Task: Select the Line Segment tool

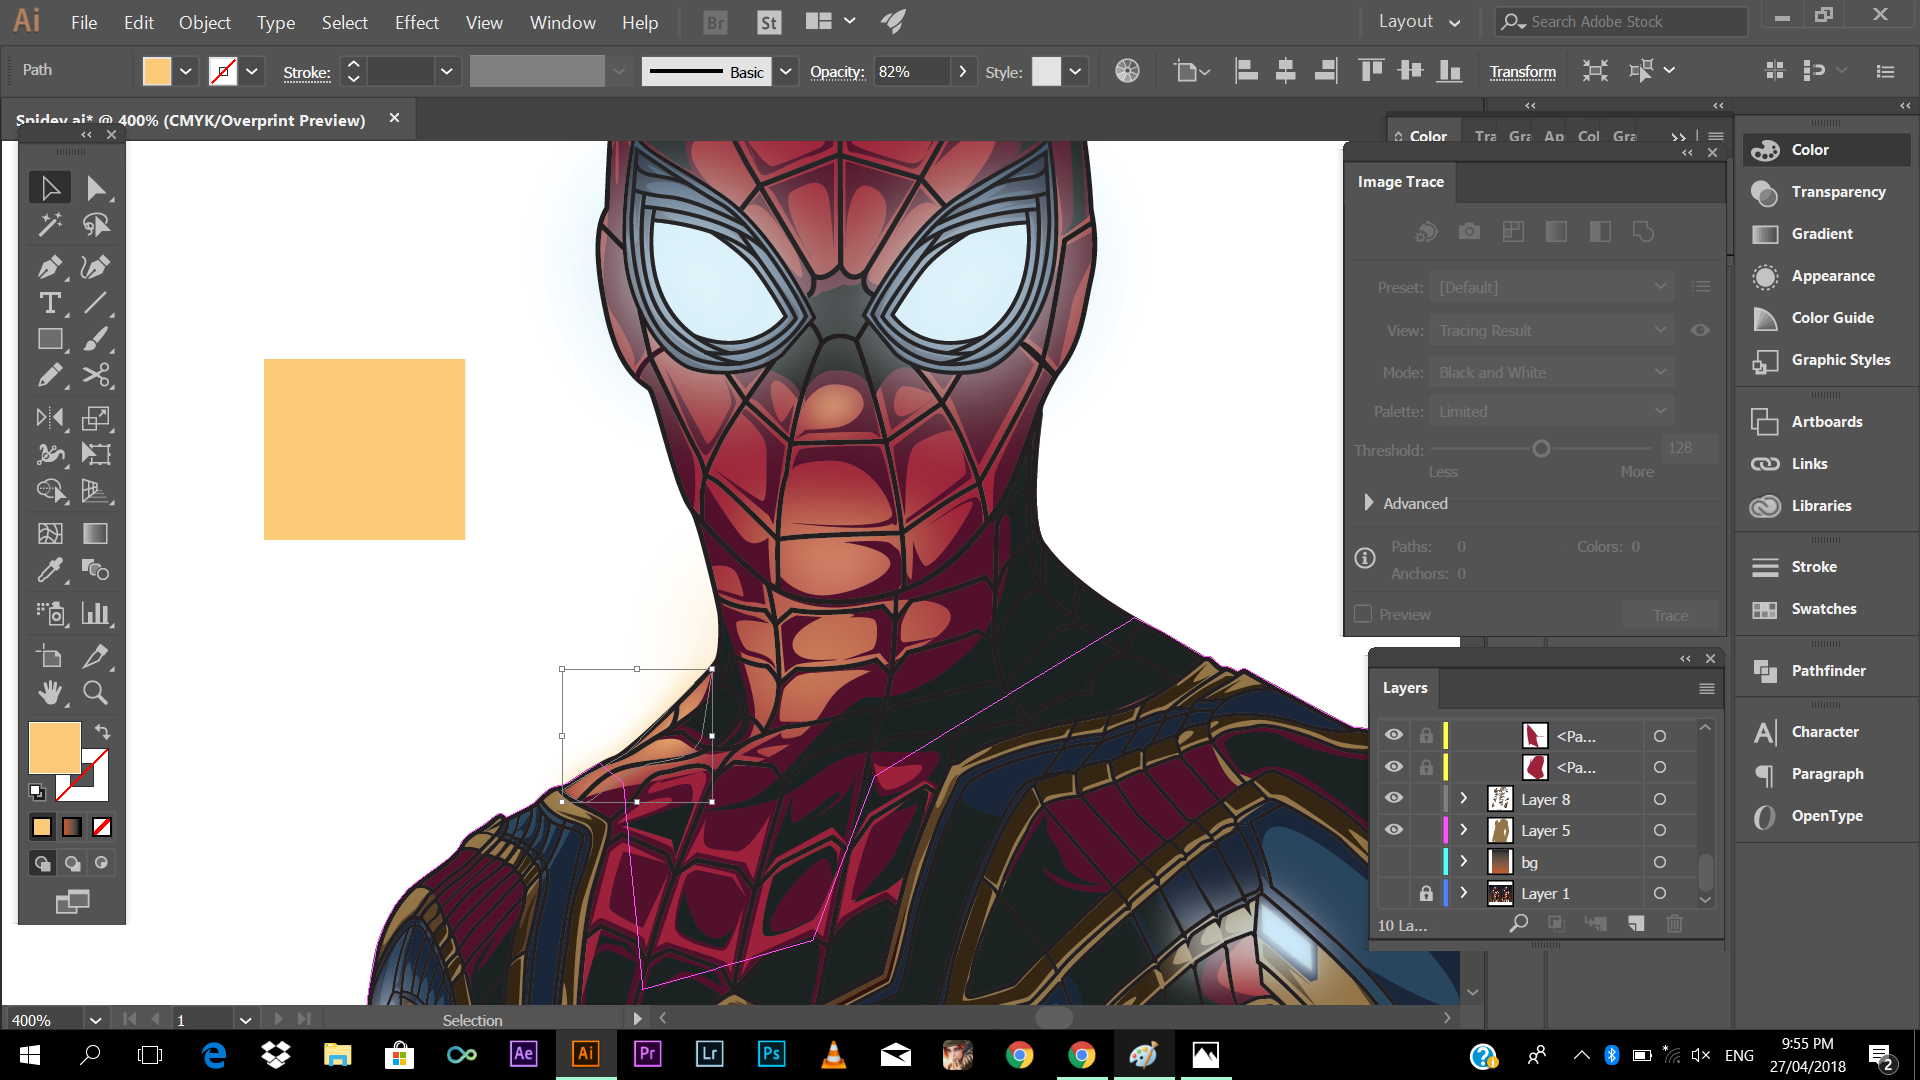Action: pyautogui.click(x=96, y=303)
